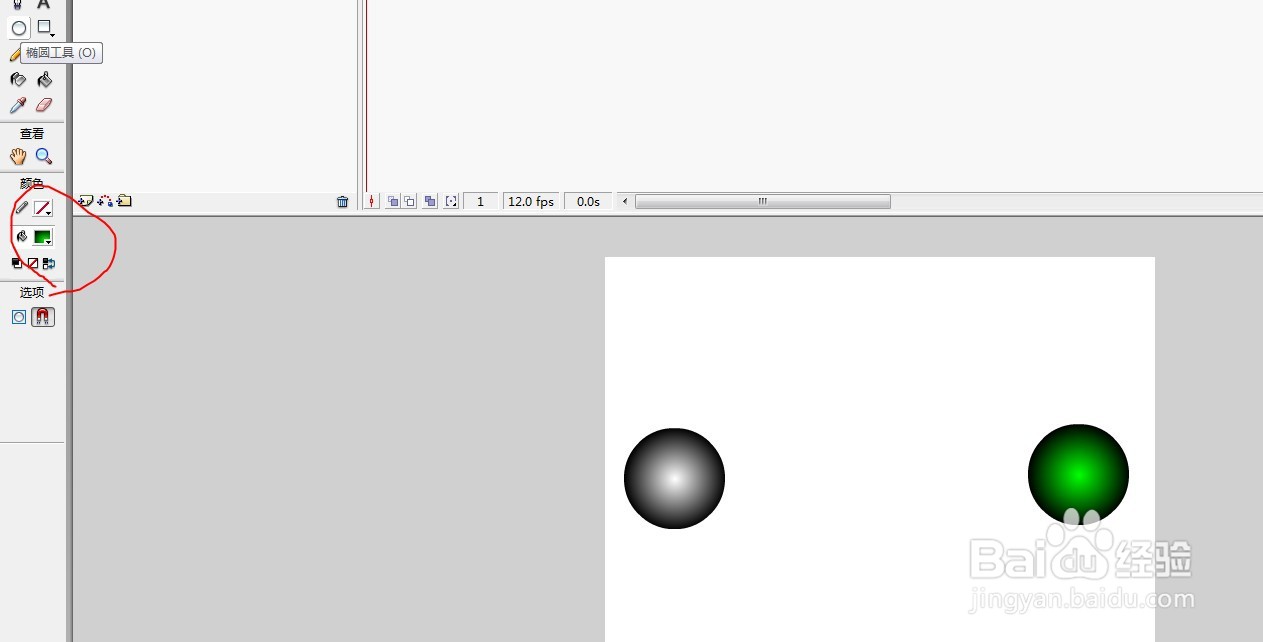Delete the layer with trash icon
This screenshot has width=1263, height=642.
click(343, 201)
